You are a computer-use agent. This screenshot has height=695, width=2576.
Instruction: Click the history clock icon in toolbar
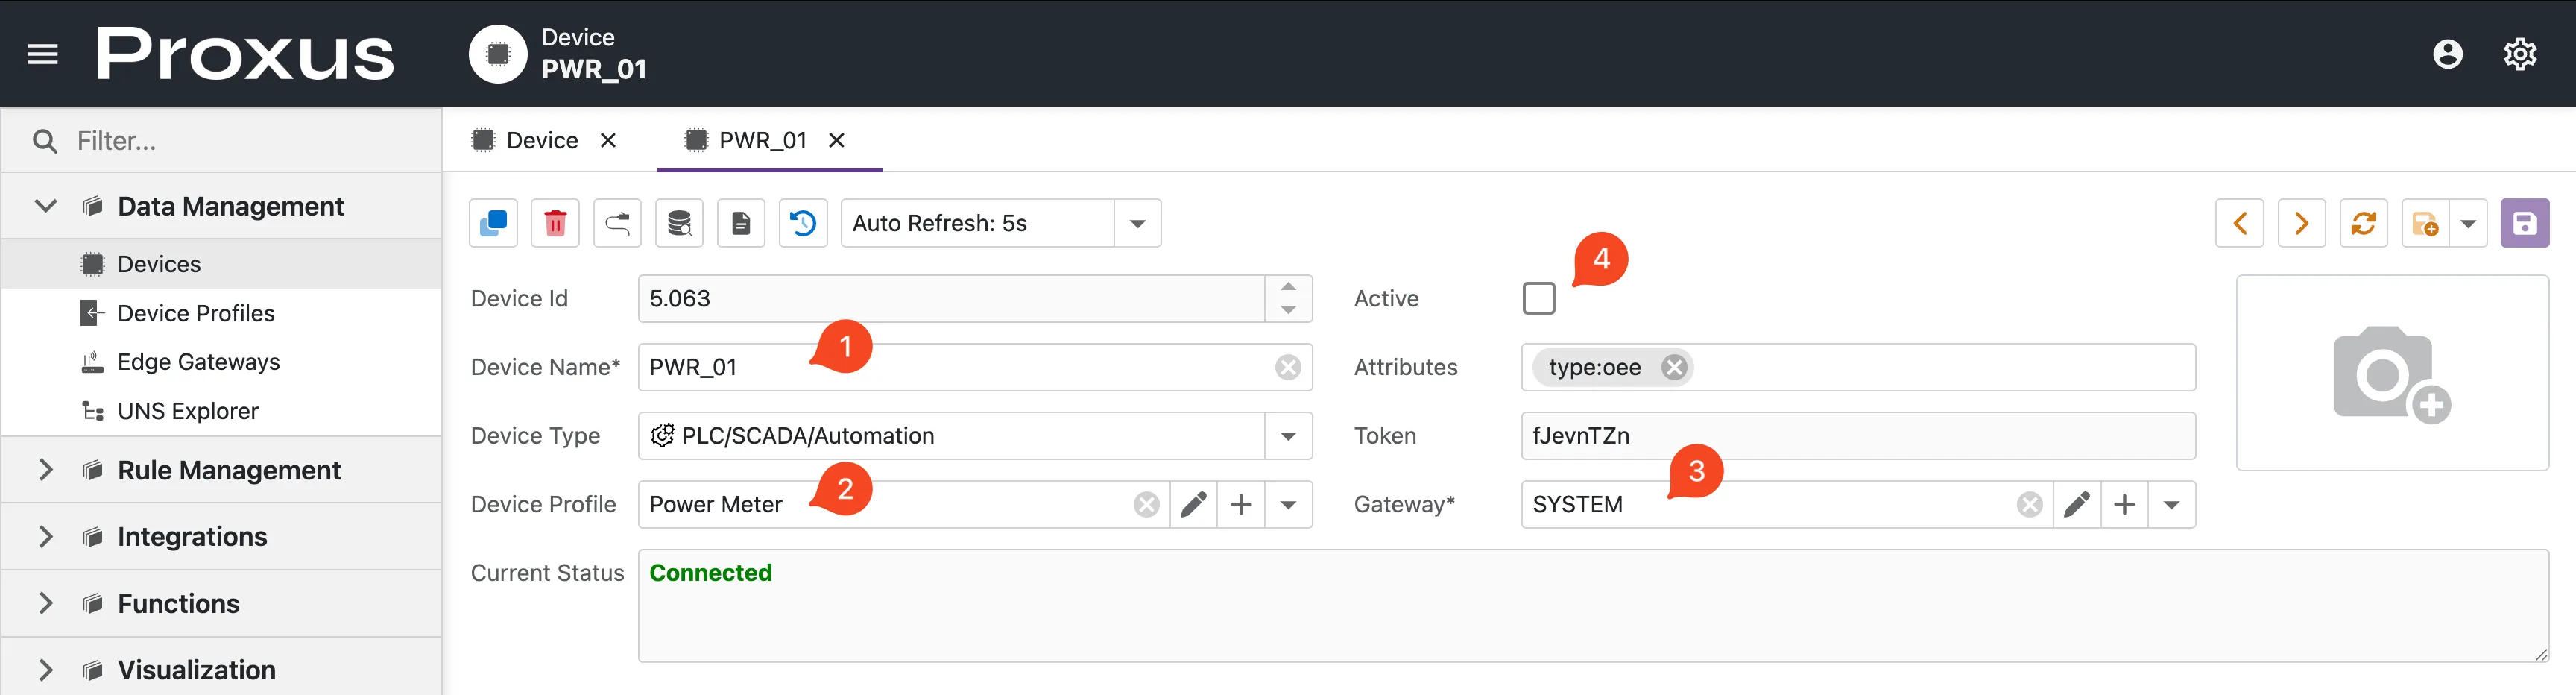click(x=803, y=223)
